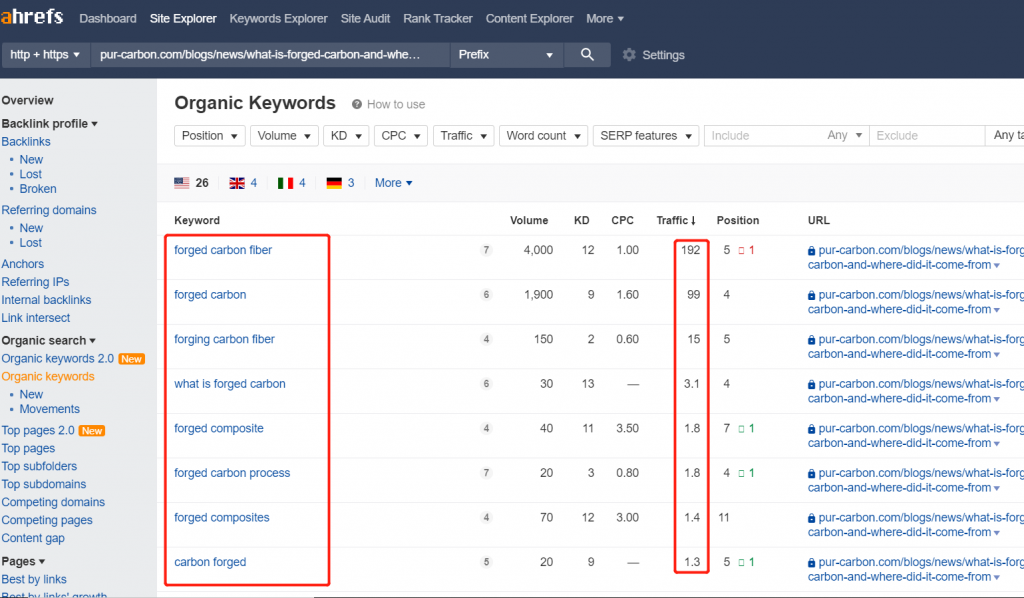Image resolution: width=1024 pixels, height=598 pixels.
Task: Open Referring domains in sidebar
Action: click(x=49, y=210)
